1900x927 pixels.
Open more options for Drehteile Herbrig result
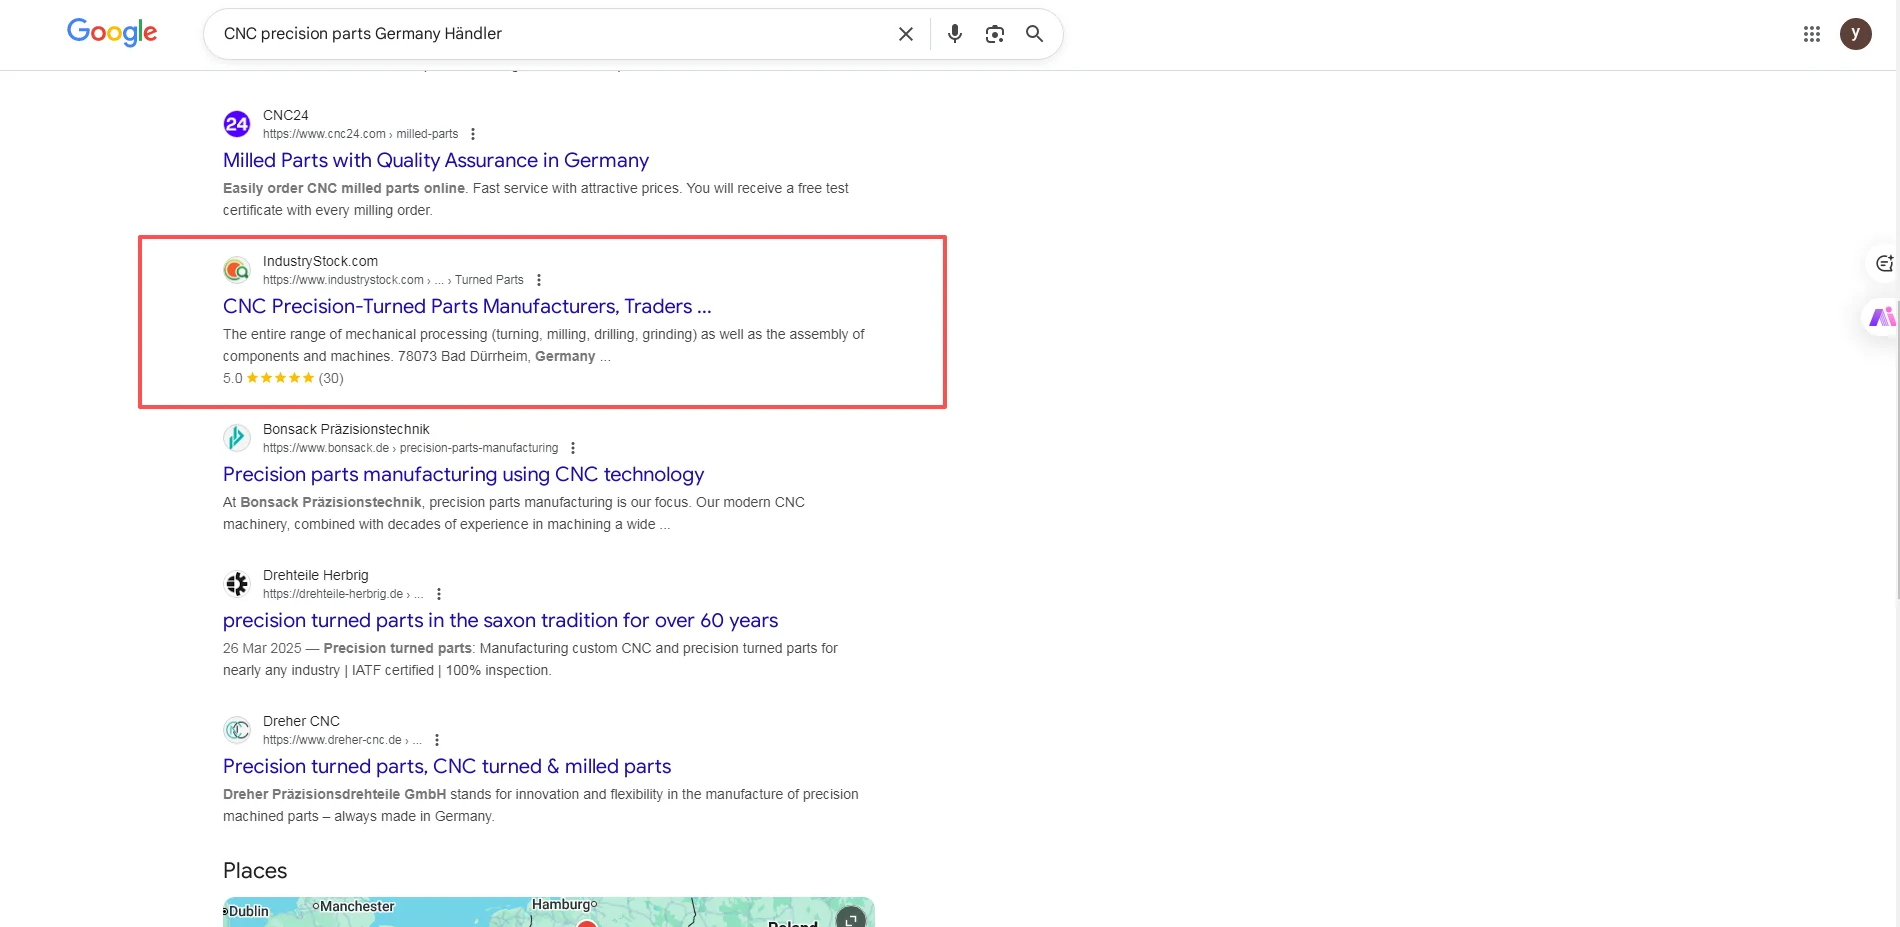439,594
